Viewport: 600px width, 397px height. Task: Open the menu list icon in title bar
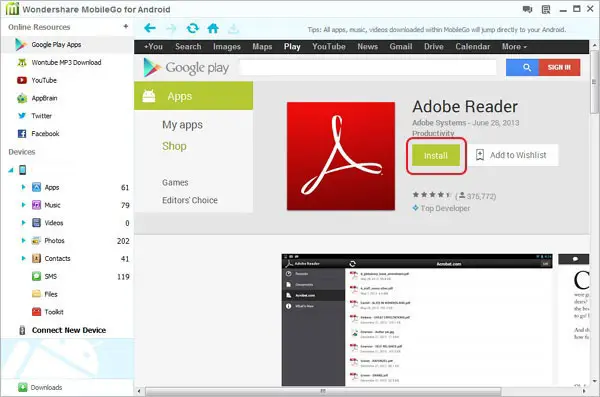tap(546, 9)
